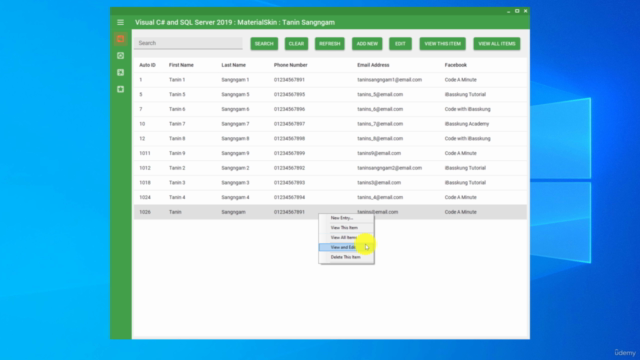Sort by Auto ID column header
The height and width of the screenshot is (360, 640).
point(147,65)
